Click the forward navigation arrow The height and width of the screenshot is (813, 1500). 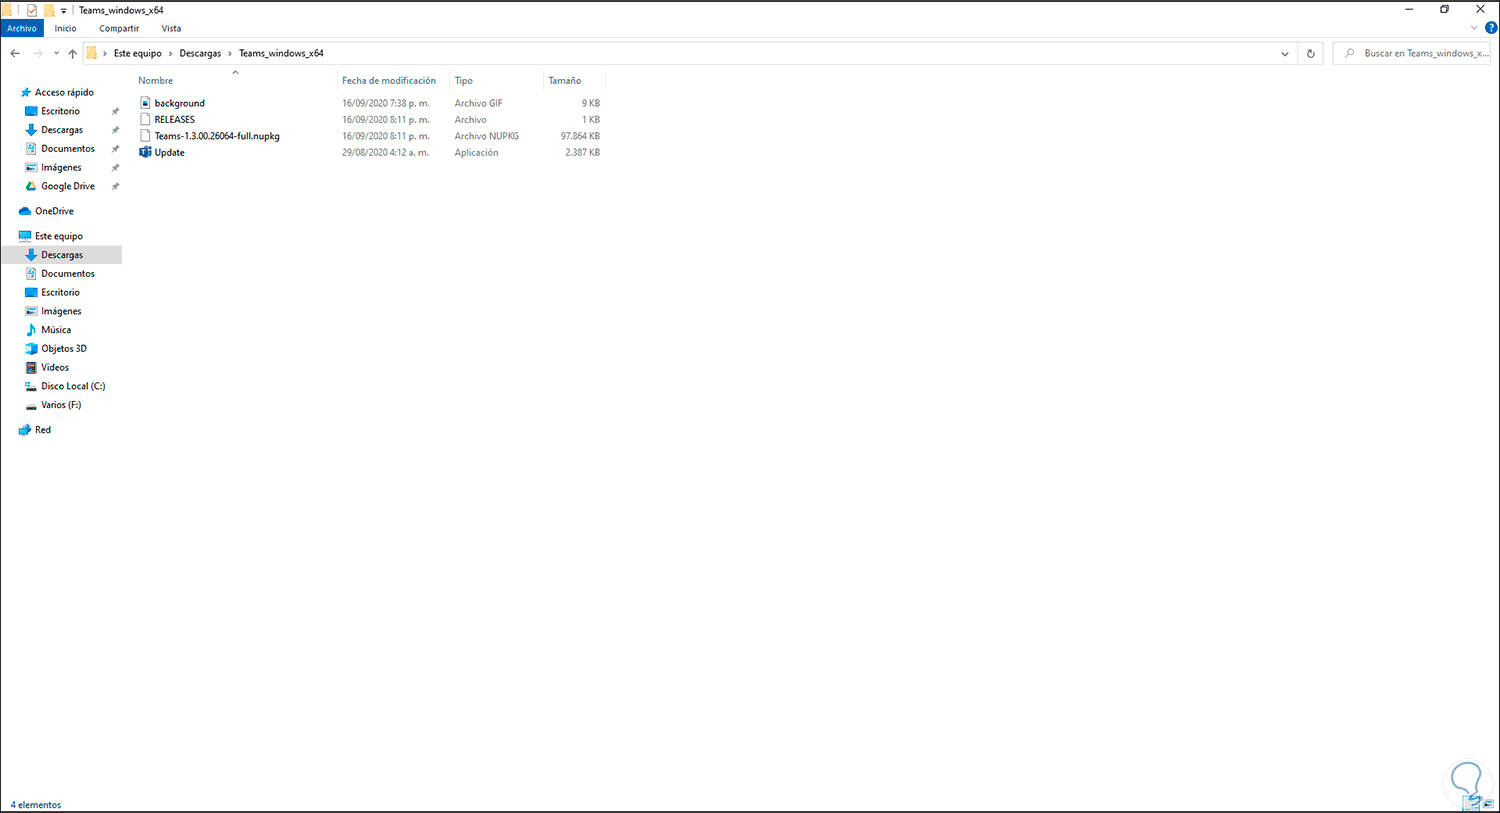tap(38, 53)
